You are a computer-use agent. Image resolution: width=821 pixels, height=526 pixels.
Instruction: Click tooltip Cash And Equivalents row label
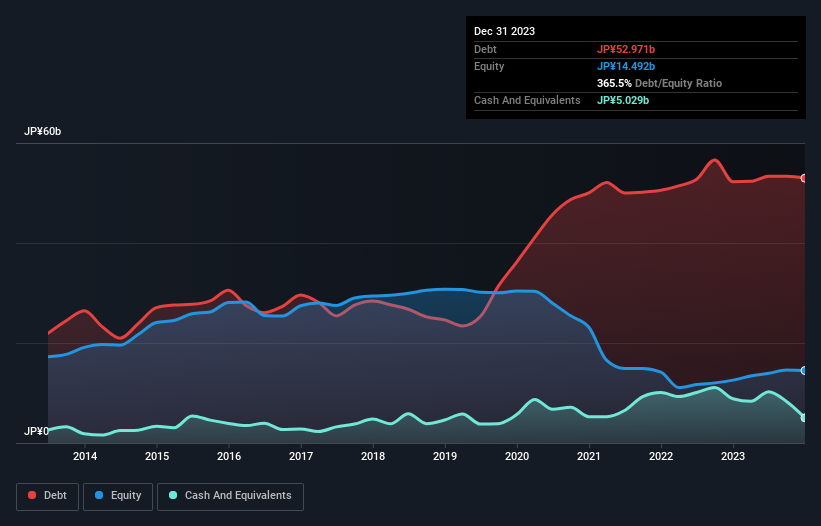pyautogui.click(x=527, y=100)
